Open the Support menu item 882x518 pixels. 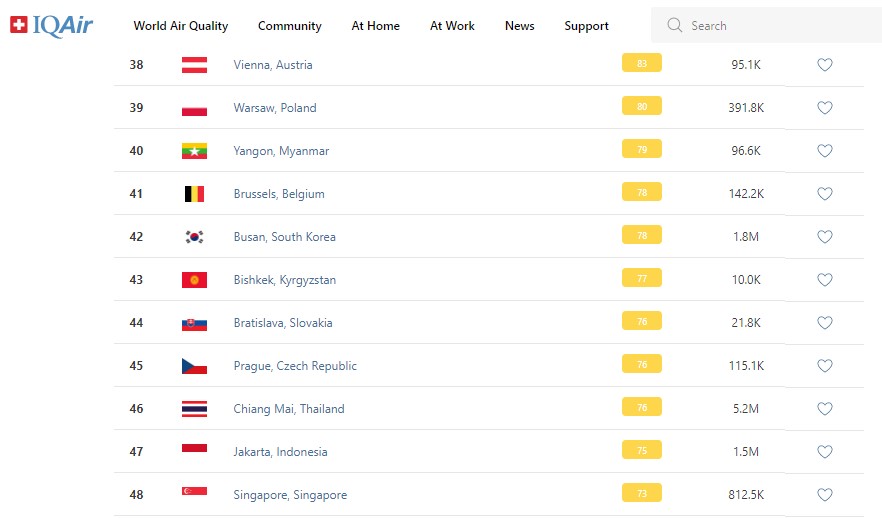pyautogui.click(x=586, y=26)
